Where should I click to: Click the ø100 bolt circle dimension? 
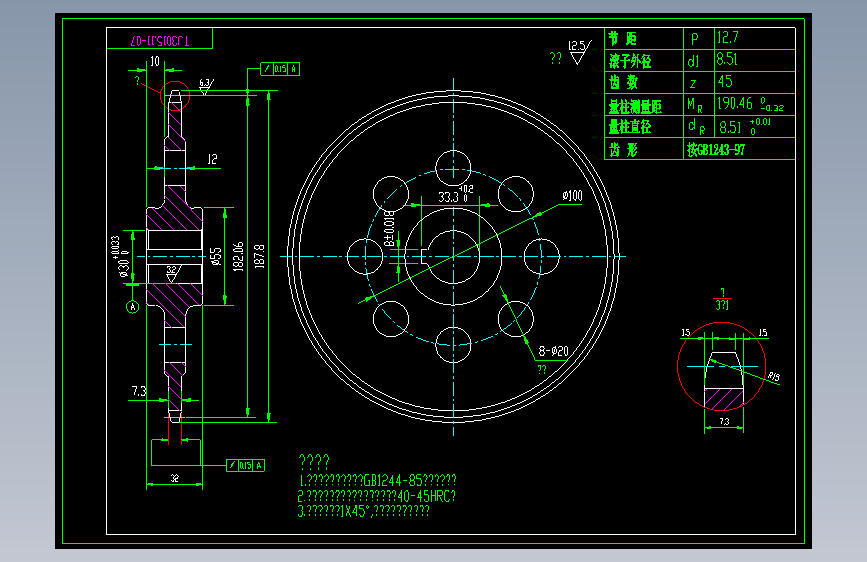pos(572,196)
